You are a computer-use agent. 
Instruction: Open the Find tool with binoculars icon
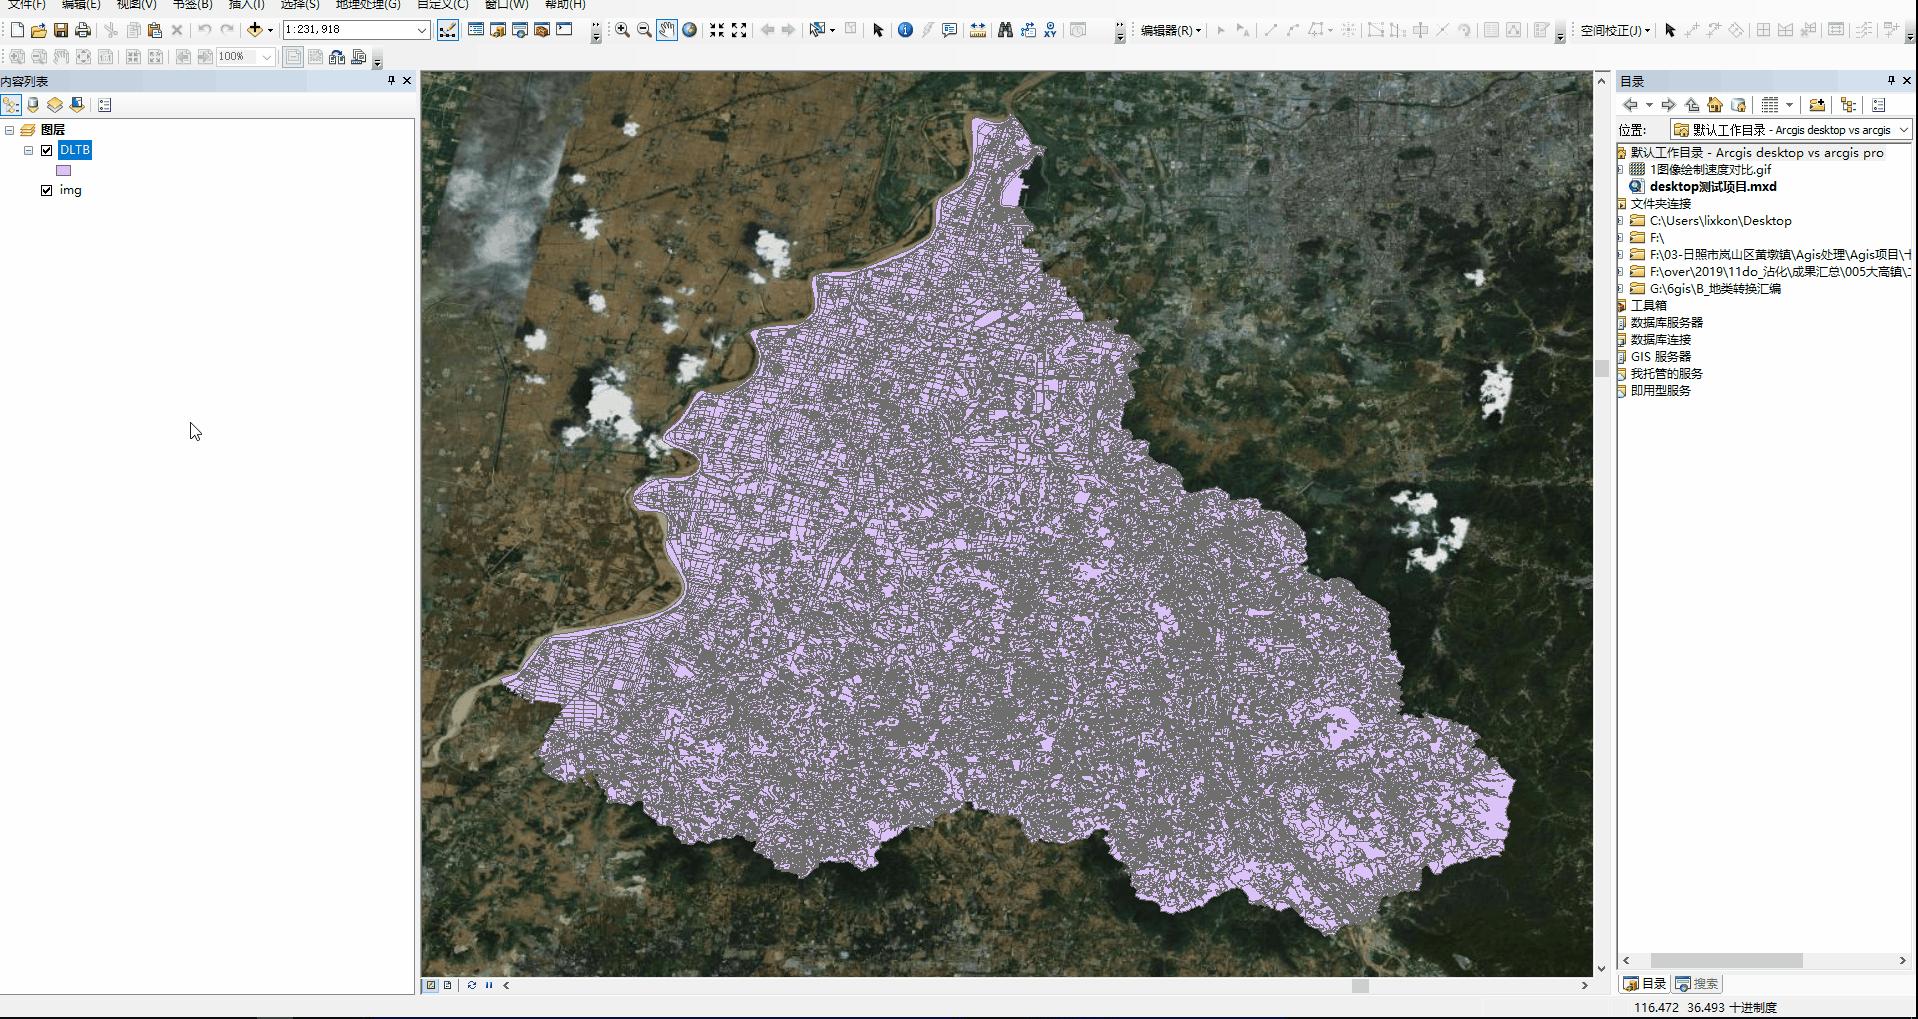(x=1006, y=30)
